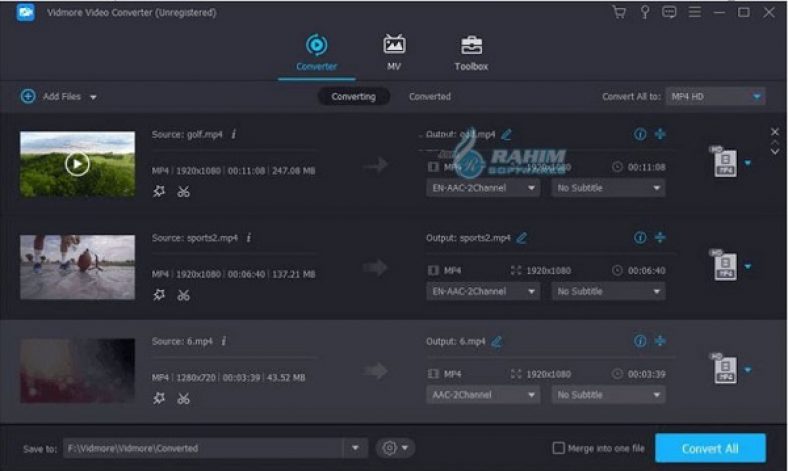Open the edit effects wand for sports2.mp4
The image size is (788, 471).
point(159,295)
